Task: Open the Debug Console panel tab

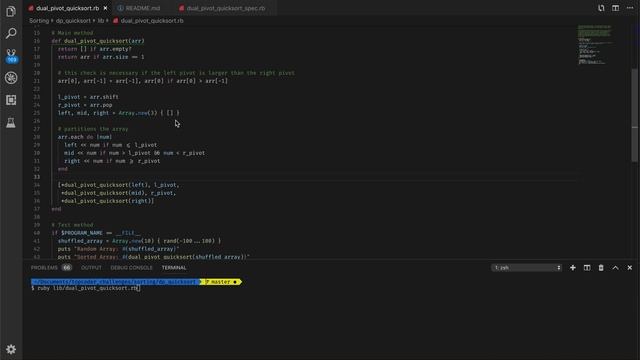Action: click(131, 268)
